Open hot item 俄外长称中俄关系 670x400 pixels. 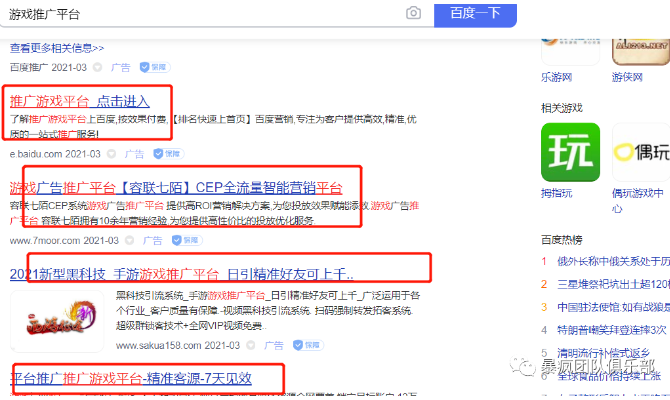coord(613,262)
